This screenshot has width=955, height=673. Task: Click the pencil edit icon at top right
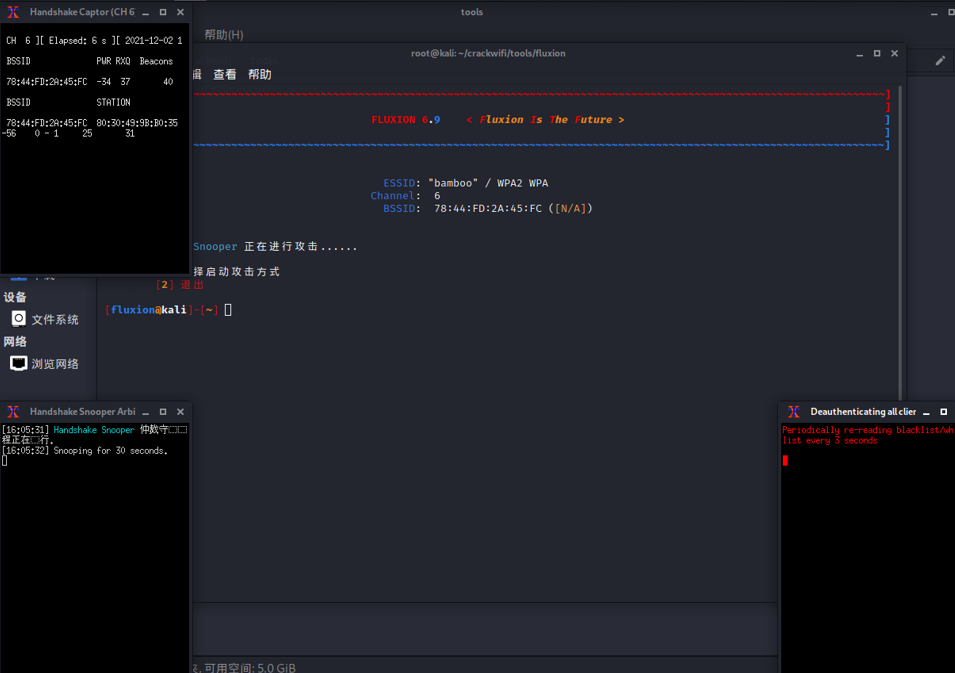[x=940, y=60]
